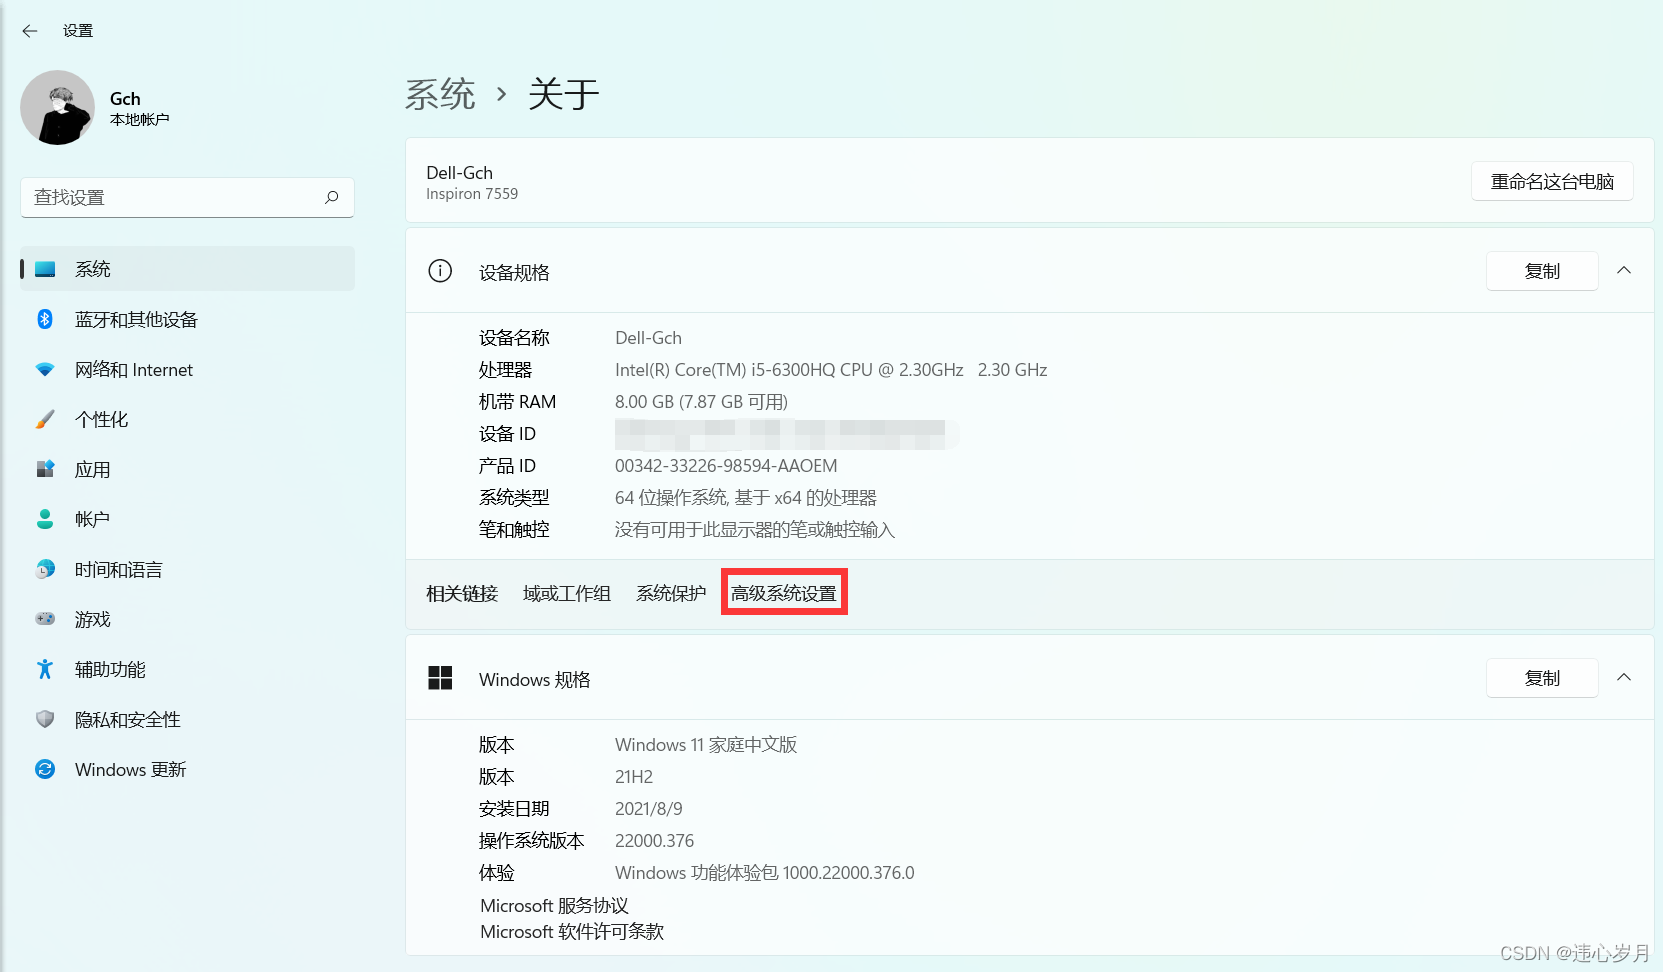Click the Inspiron 7559 model text

pos(472,194)
